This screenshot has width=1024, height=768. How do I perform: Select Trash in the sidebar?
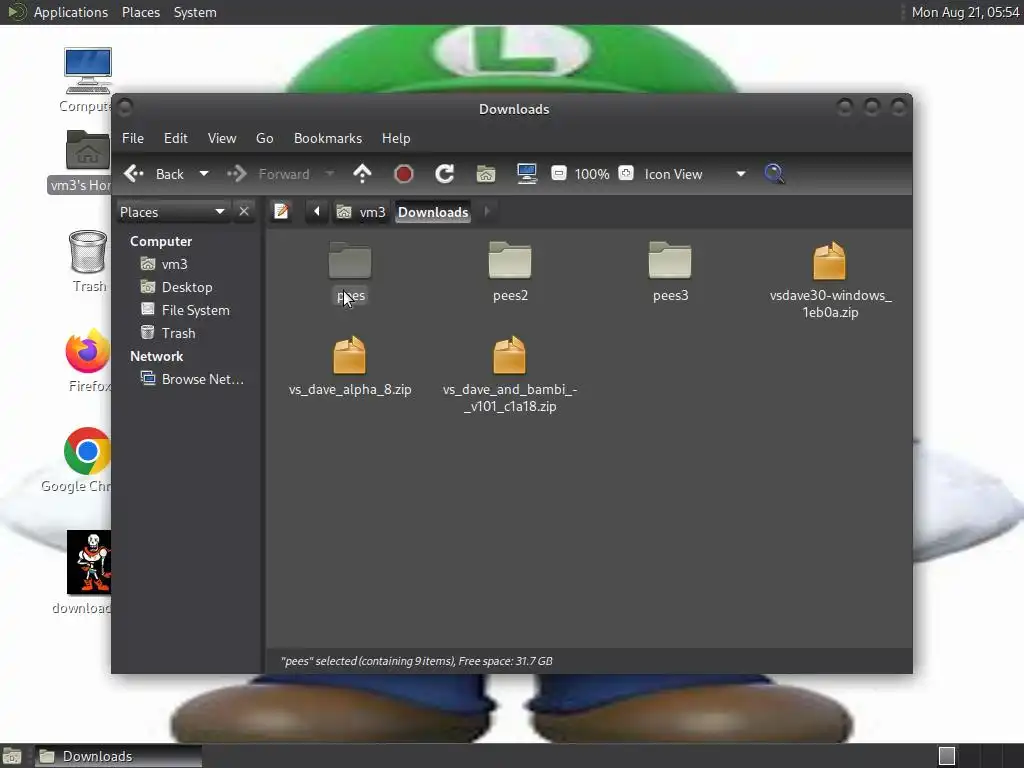click(168, 333)
